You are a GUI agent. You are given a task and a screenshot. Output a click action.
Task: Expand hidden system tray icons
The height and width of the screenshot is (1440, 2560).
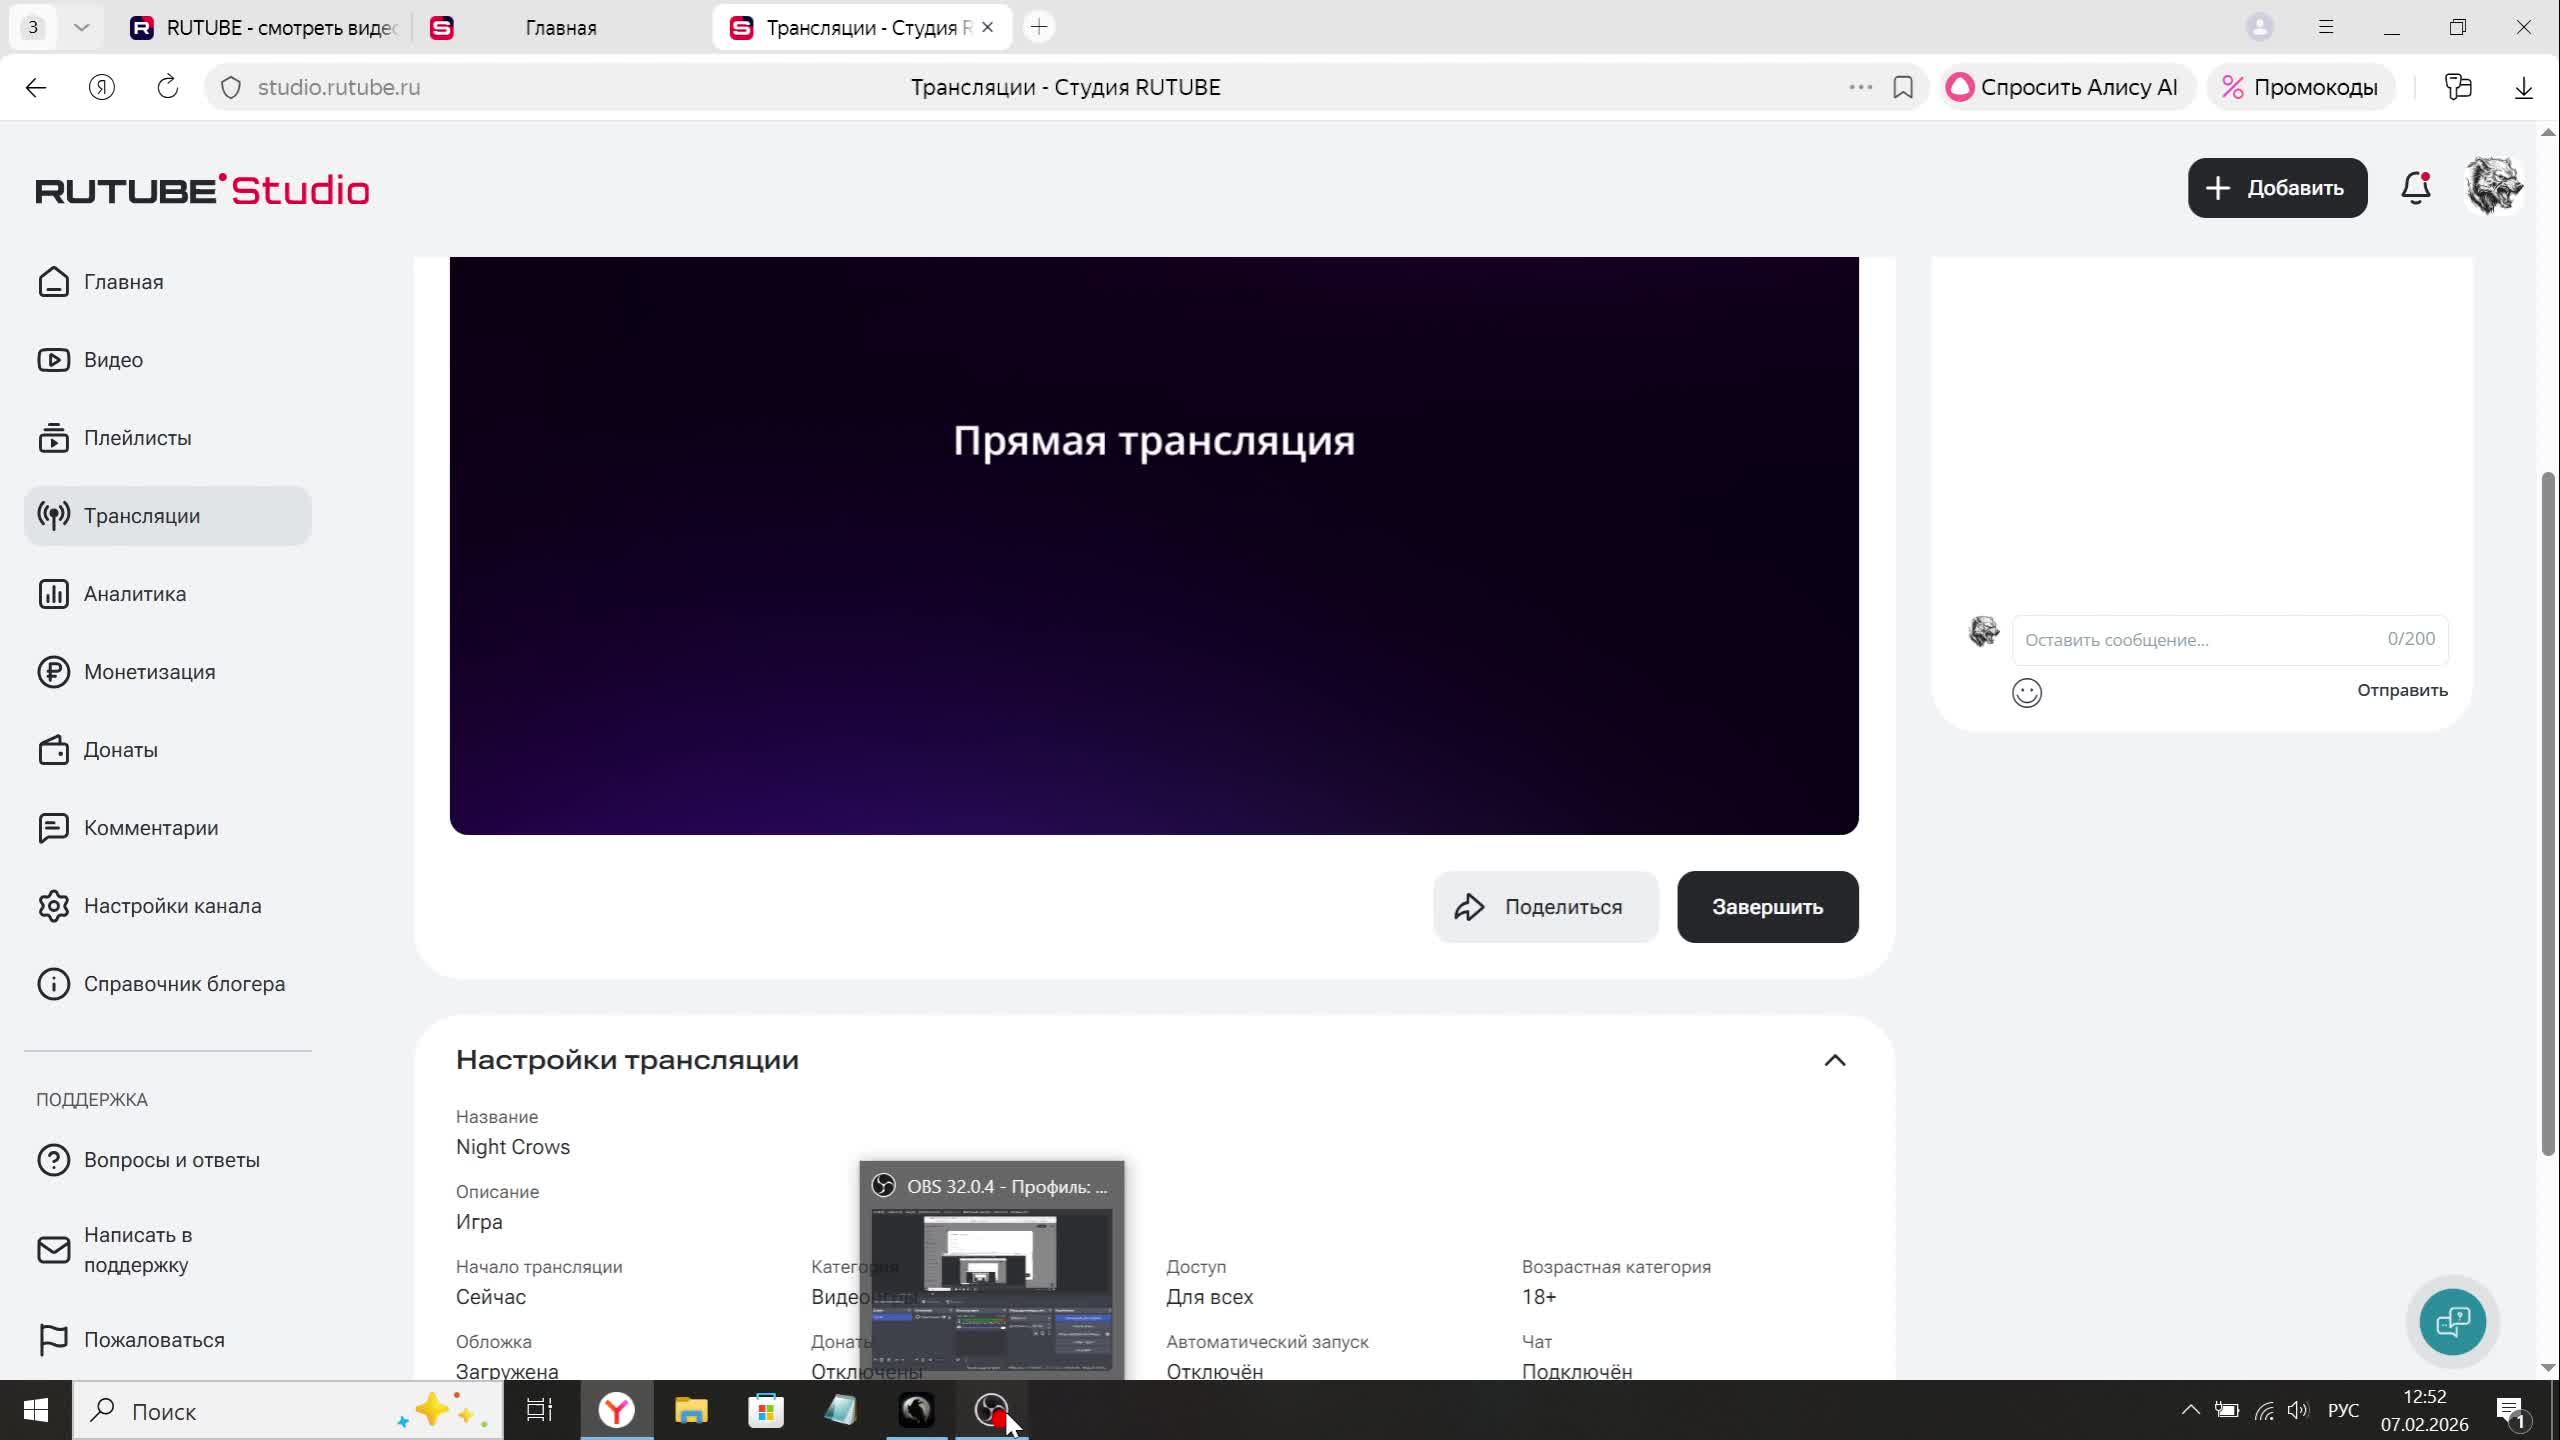click(x=2190, y=1410)
